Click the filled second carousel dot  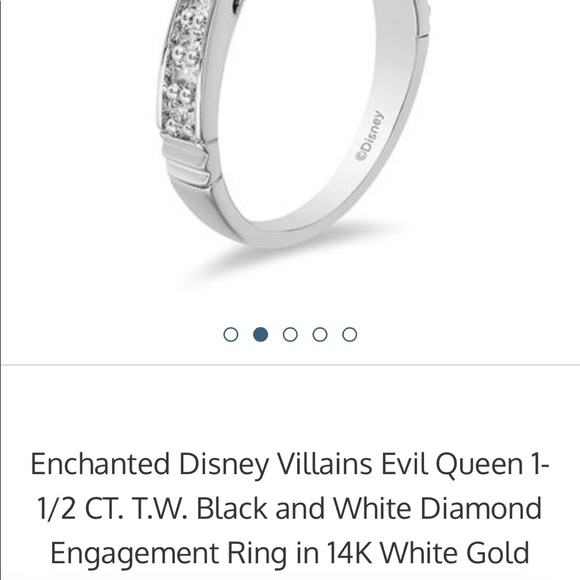pyautogui.click(x=260, y=334)
